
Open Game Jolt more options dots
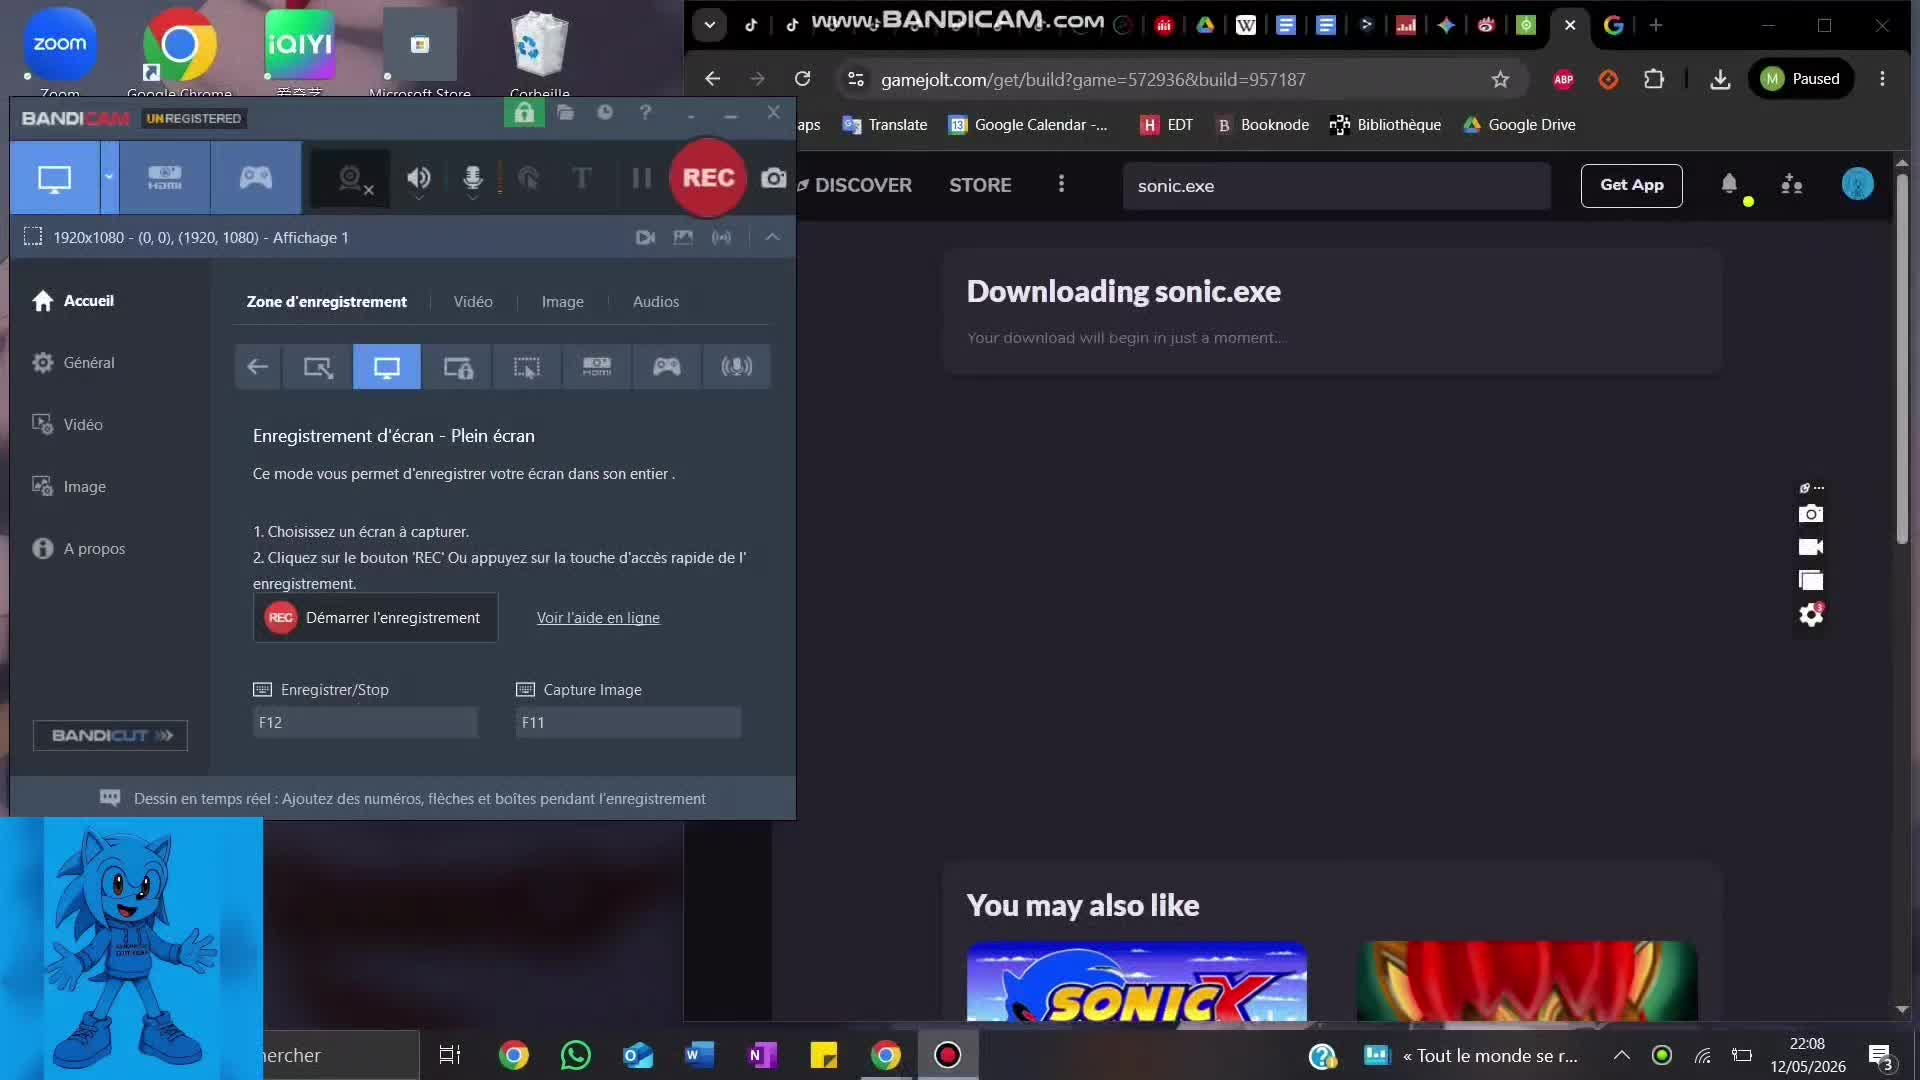click(1061, 185)
